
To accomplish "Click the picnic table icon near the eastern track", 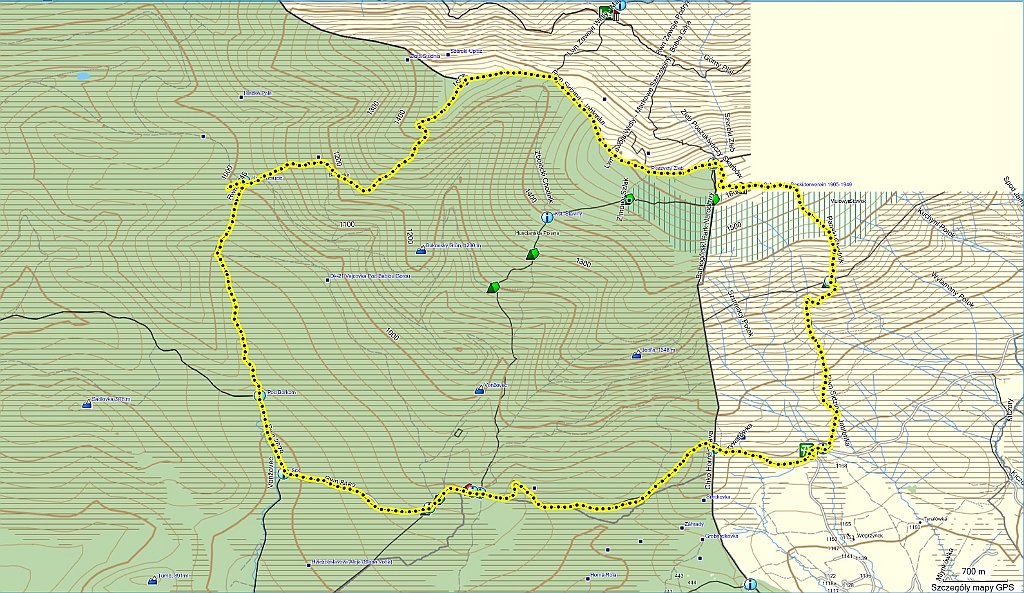I will pyautogui.click(x=805, y=448).
